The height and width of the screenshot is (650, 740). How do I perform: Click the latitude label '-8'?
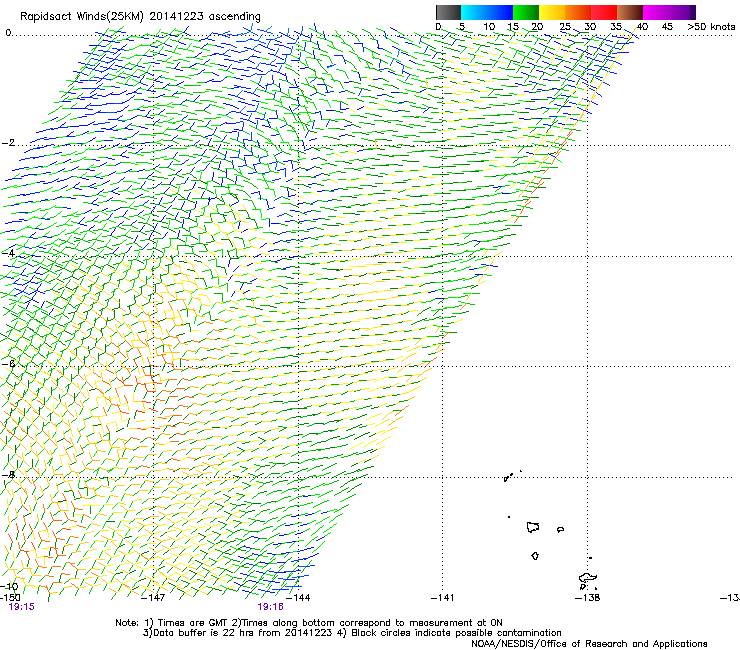point(8,474)
